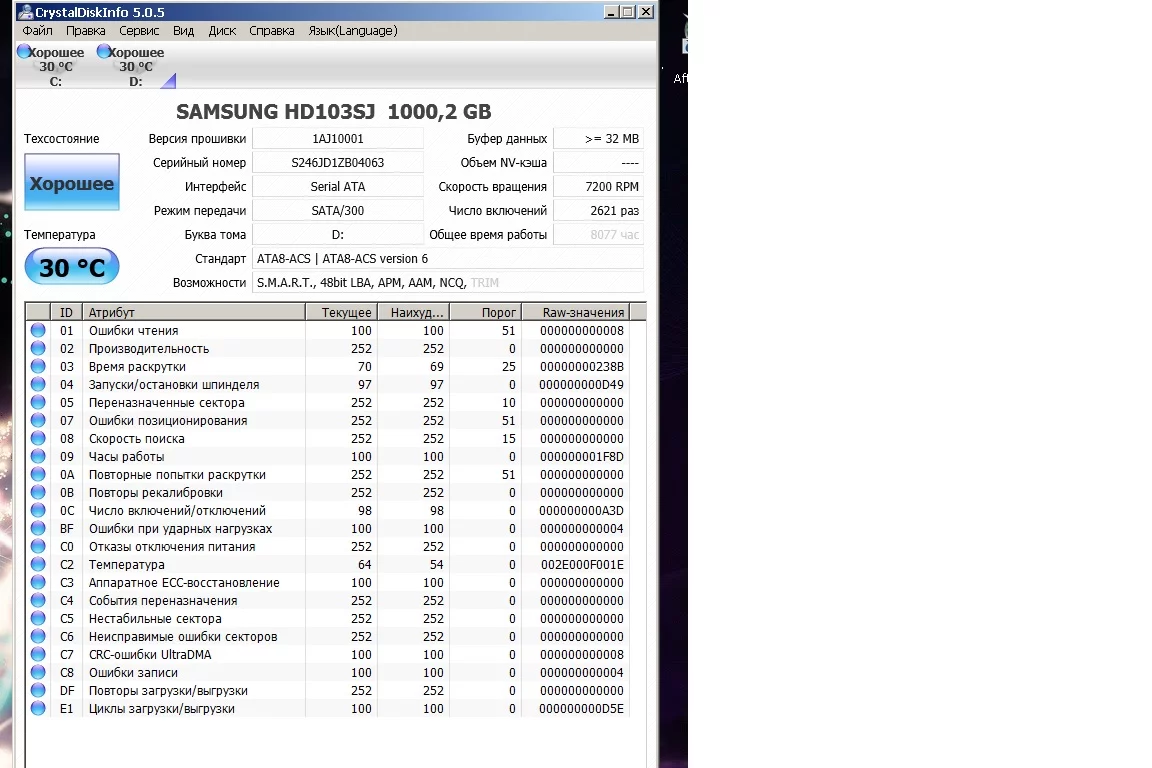Screen dimensions: 1152x768
Task: Click the ID column header
Action: (x=66, y=312)
